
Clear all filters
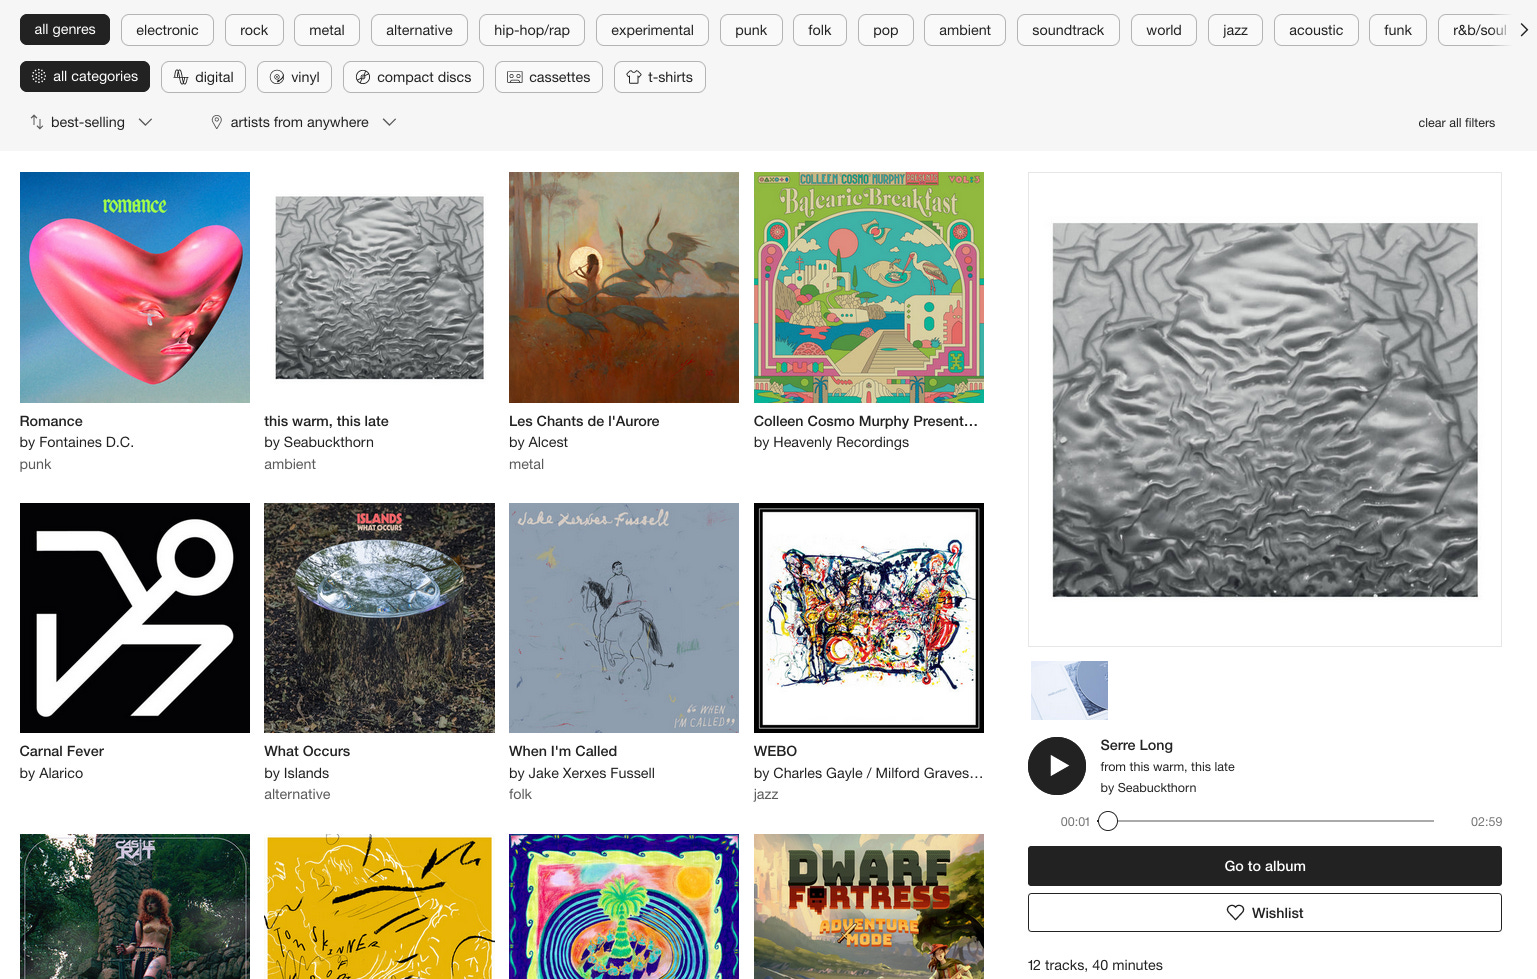1456,123
